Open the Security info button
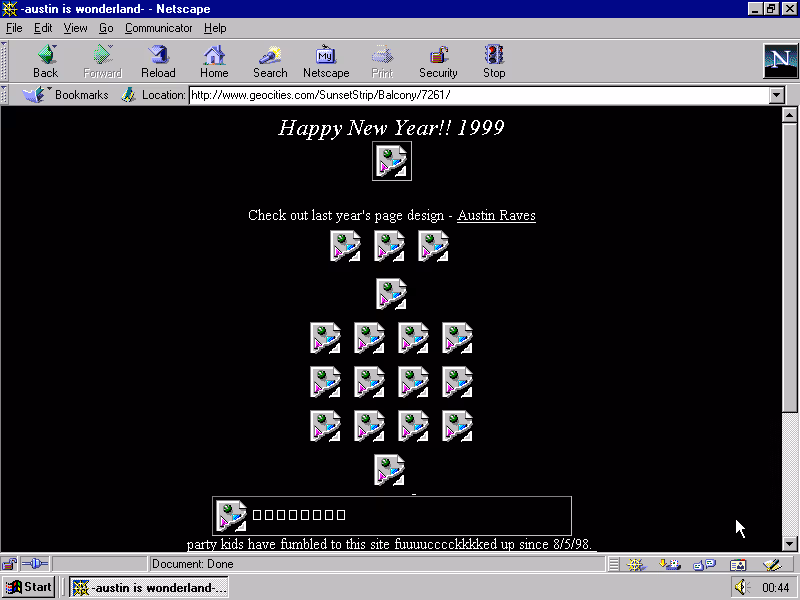800x600 pixels. [438, 61]
